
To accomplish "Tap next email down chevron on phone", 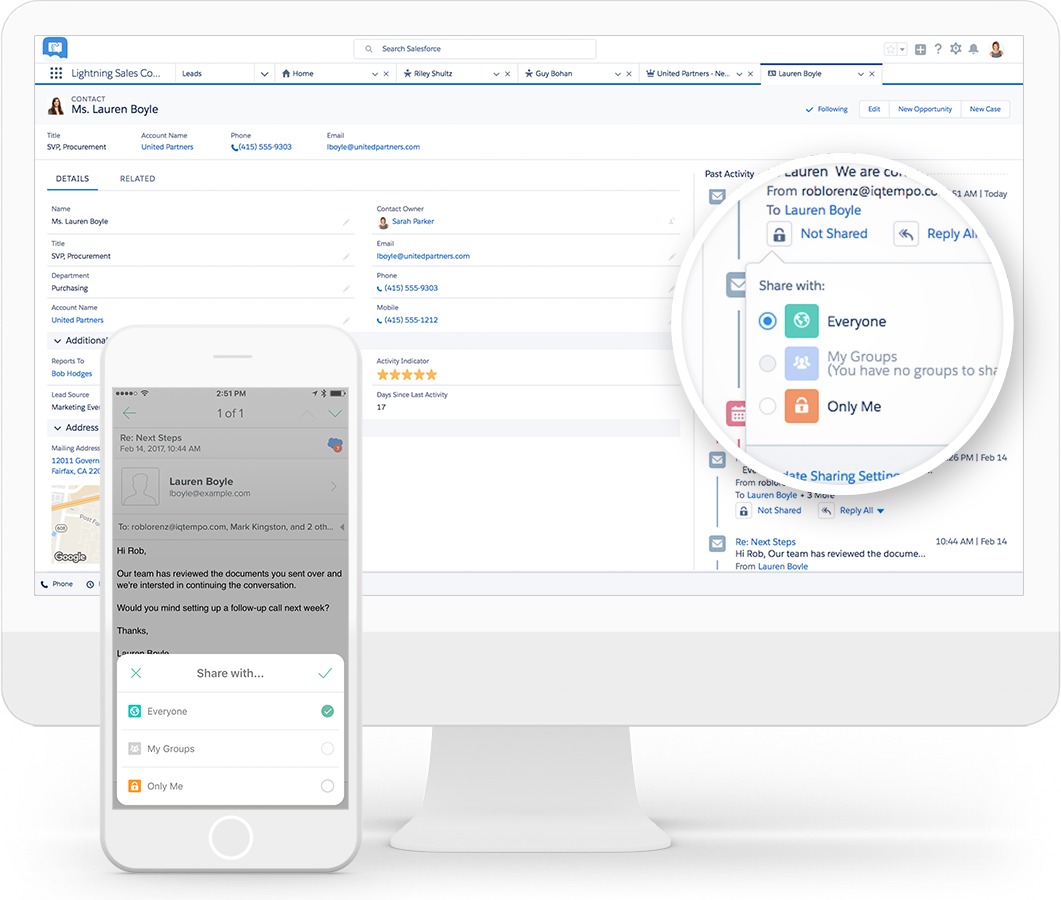I will (335, 413).
